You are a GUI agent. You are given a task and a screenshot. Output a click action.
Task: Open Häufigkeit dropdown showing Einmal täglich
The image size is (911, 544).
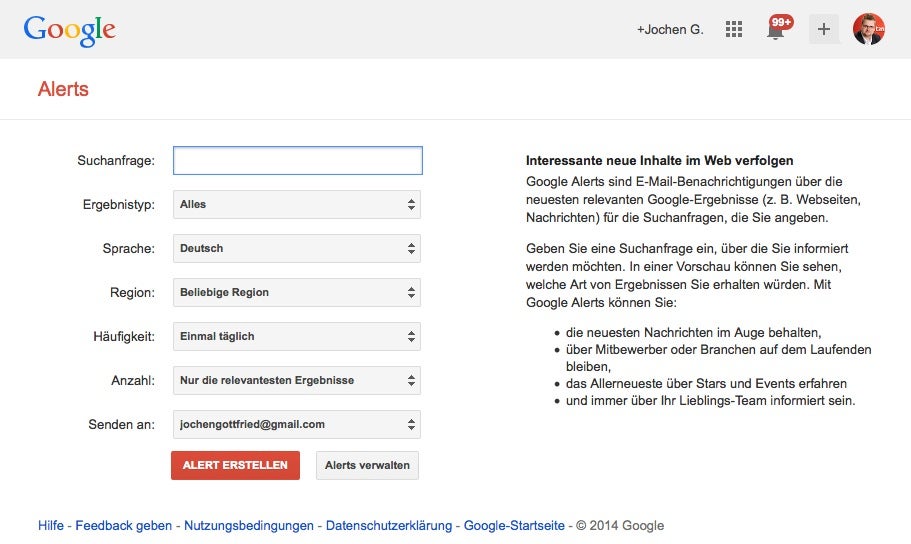tap(297, 337)
